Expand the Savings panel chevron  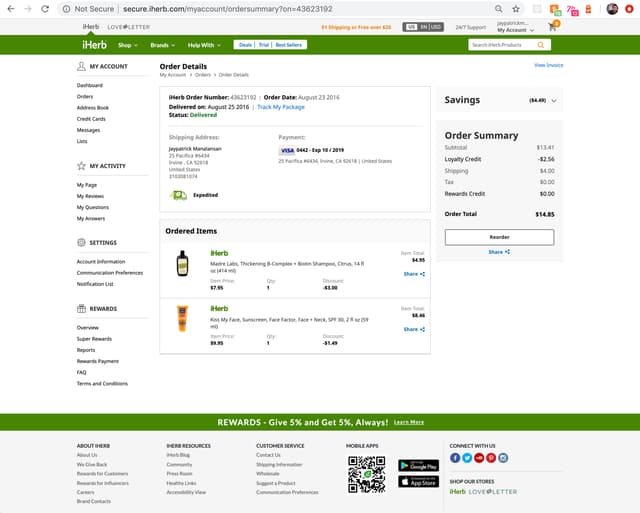click(x=554, y=100)
